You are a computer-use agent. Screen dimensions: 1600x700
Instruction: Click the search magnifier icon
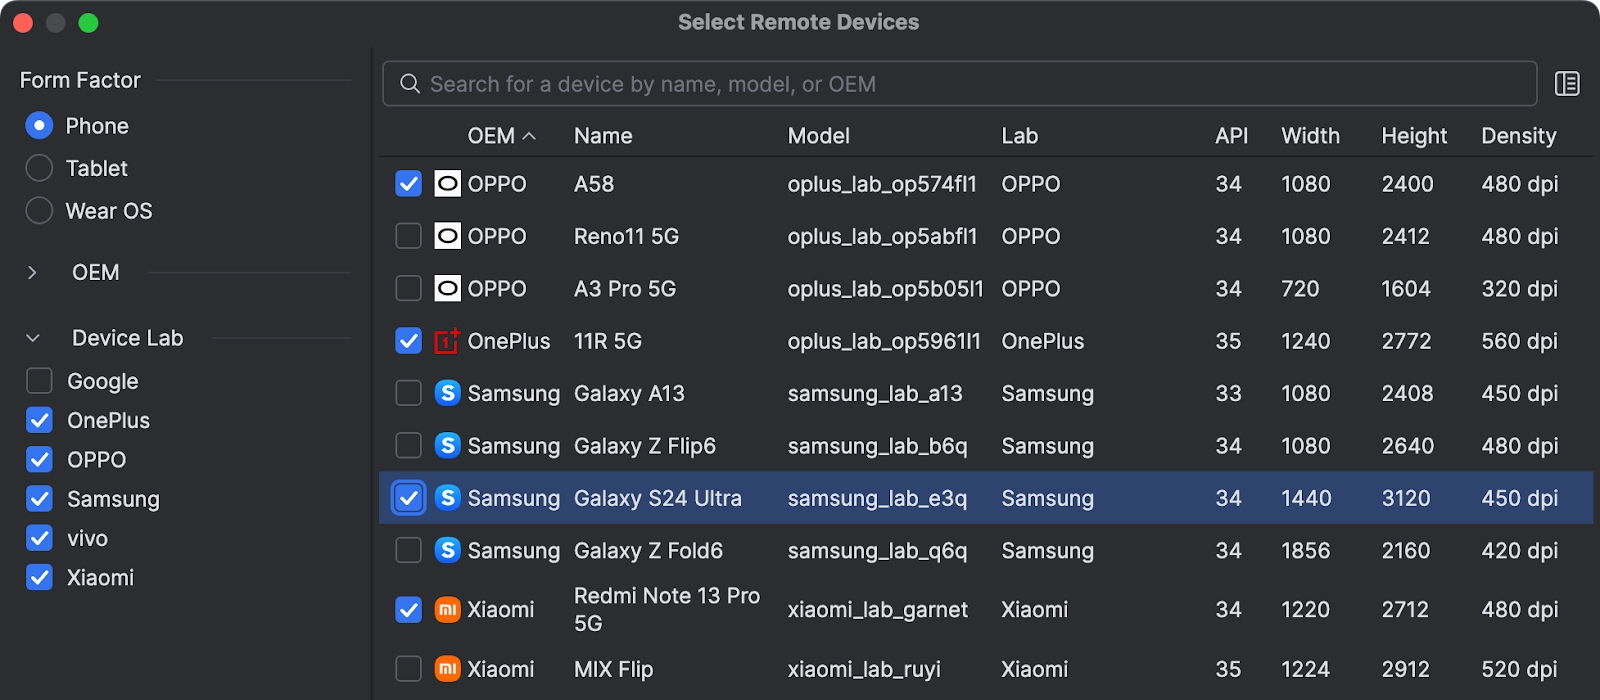tap(410, 84)
